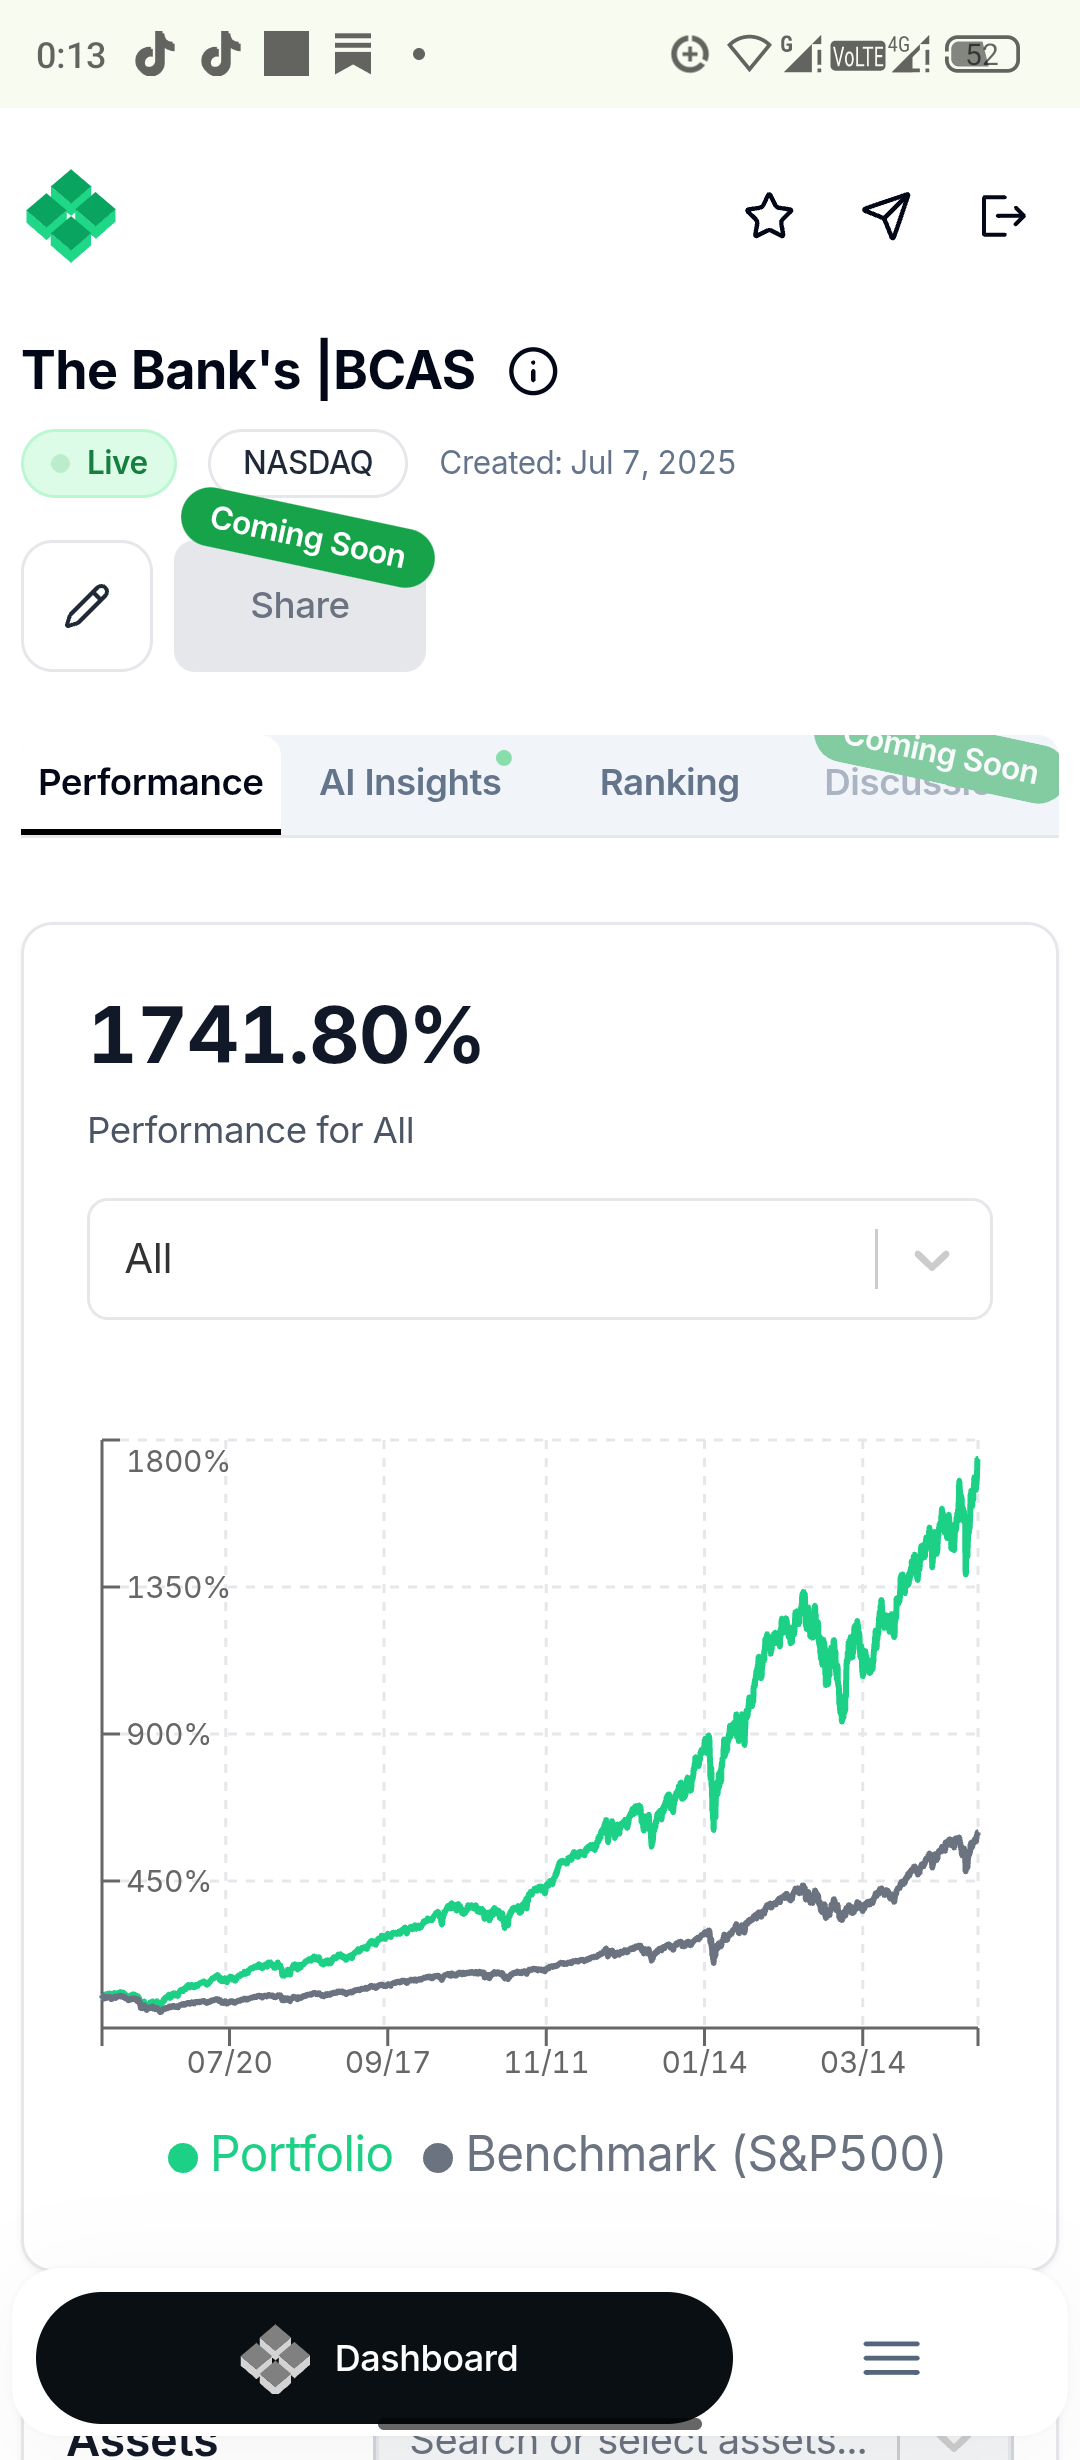Screen dimensions: 1080x2460
Task: Click the Coming Soon badge over Share
Action: (x=308, y=537)
